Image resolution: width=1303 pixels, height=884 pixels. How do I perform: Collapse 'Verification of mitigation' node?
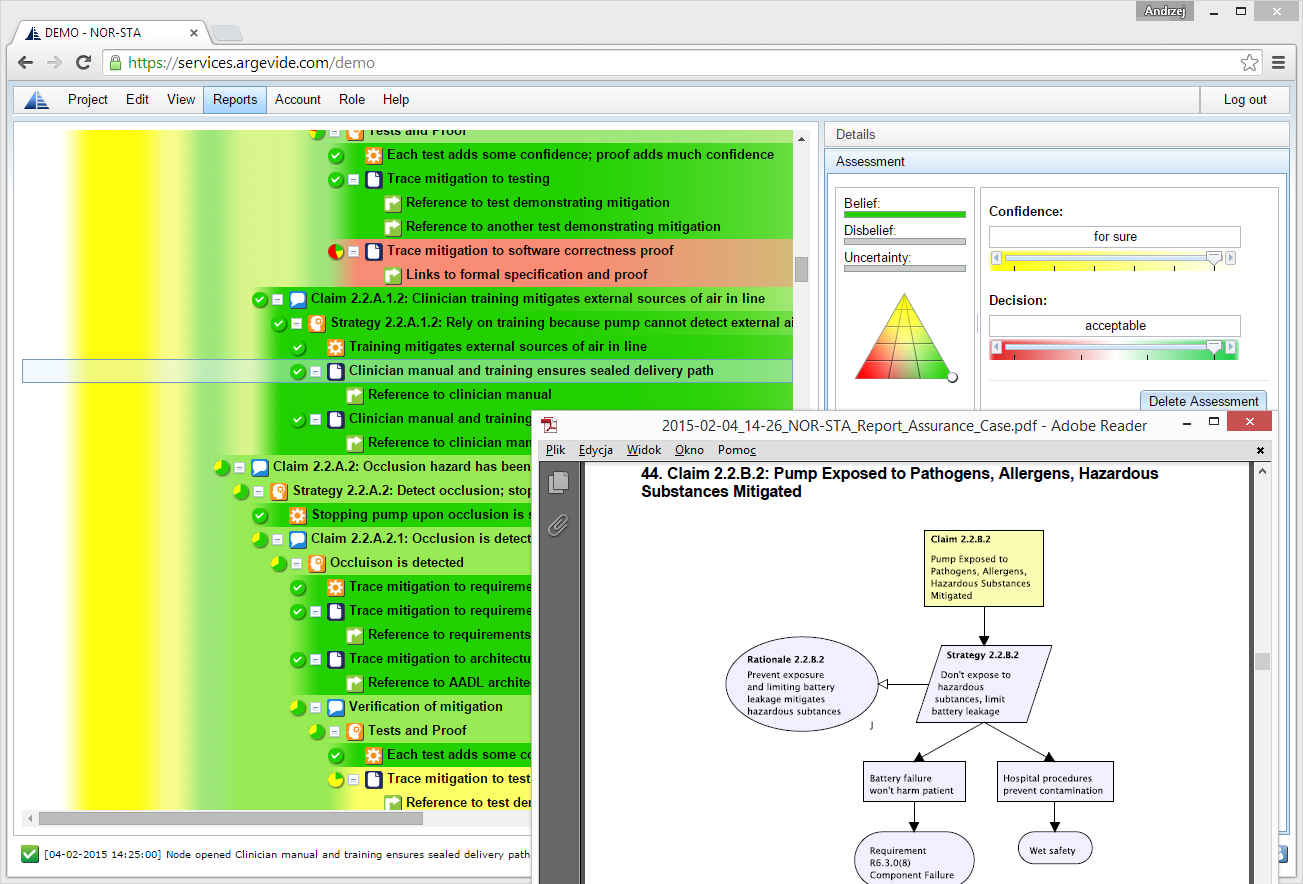(x=316, y=707)
